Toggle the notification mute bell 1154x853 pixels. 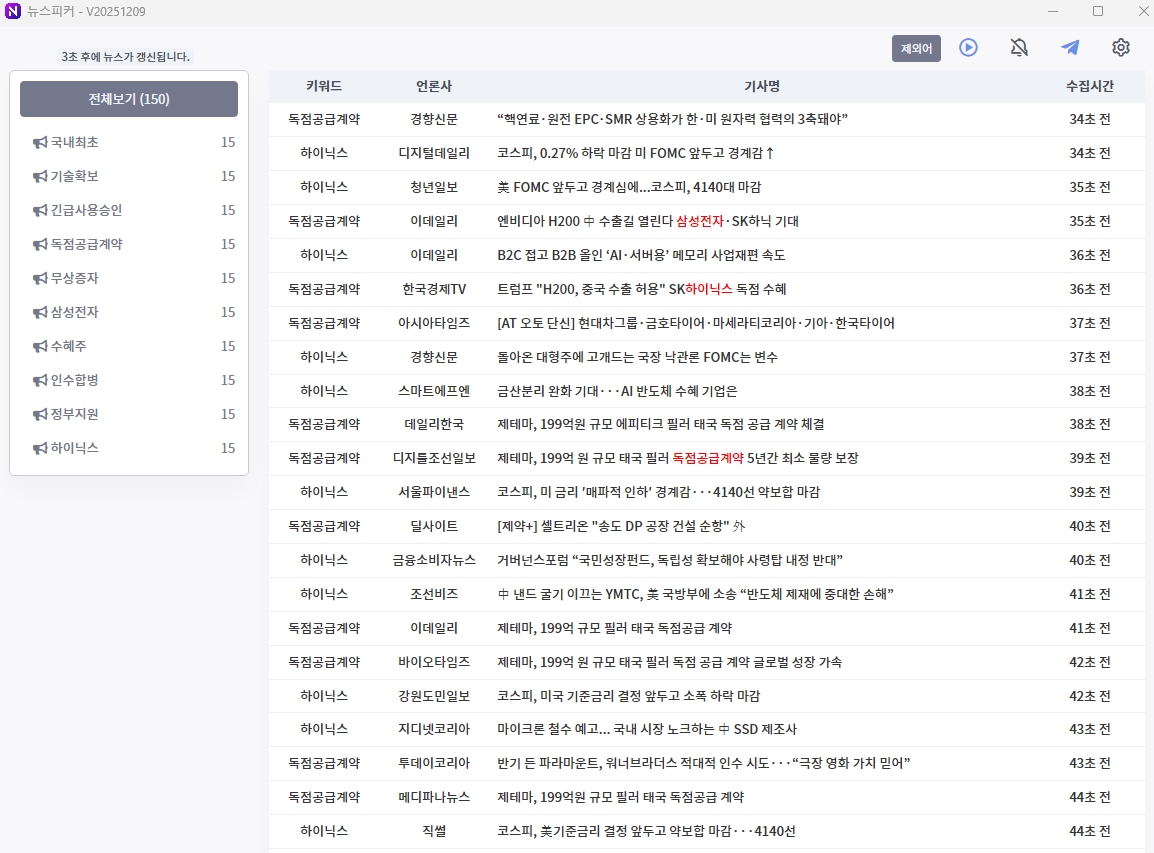click(1019, 47)
